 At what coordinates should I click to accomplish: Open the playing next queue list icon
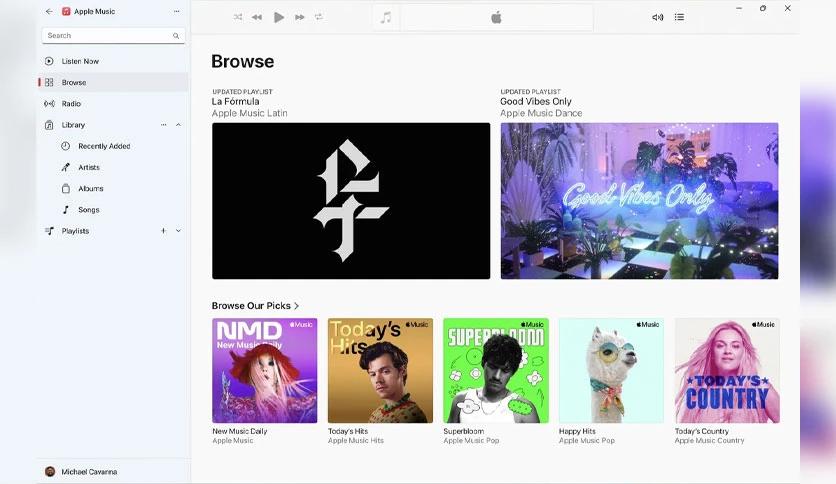coord(679,17)
